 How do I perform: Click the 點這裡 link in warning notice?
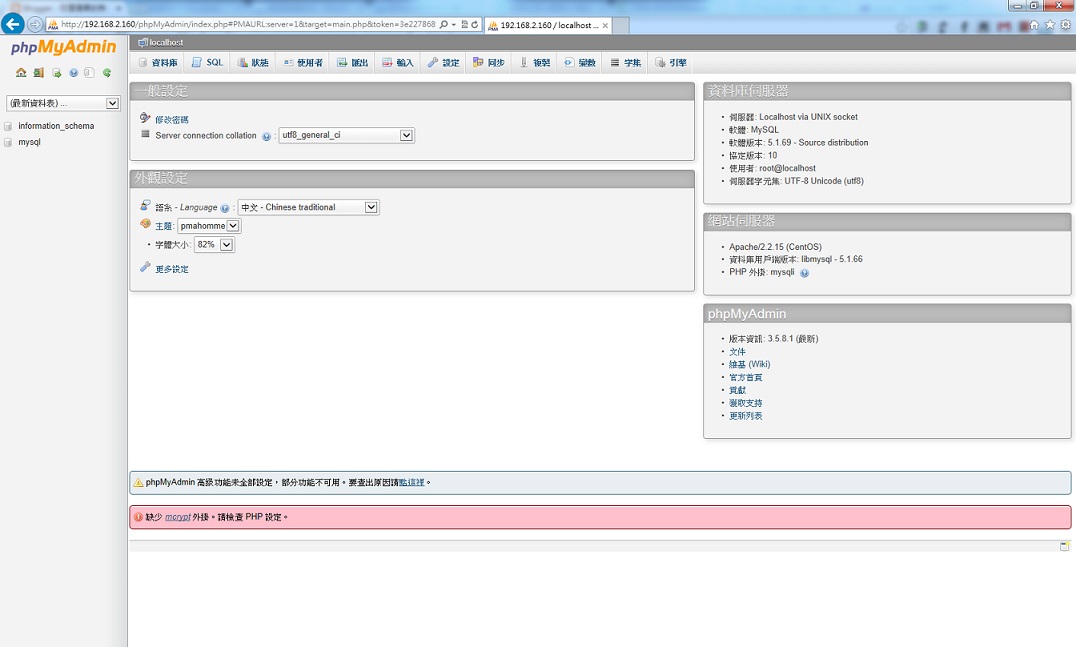point(412,483)
